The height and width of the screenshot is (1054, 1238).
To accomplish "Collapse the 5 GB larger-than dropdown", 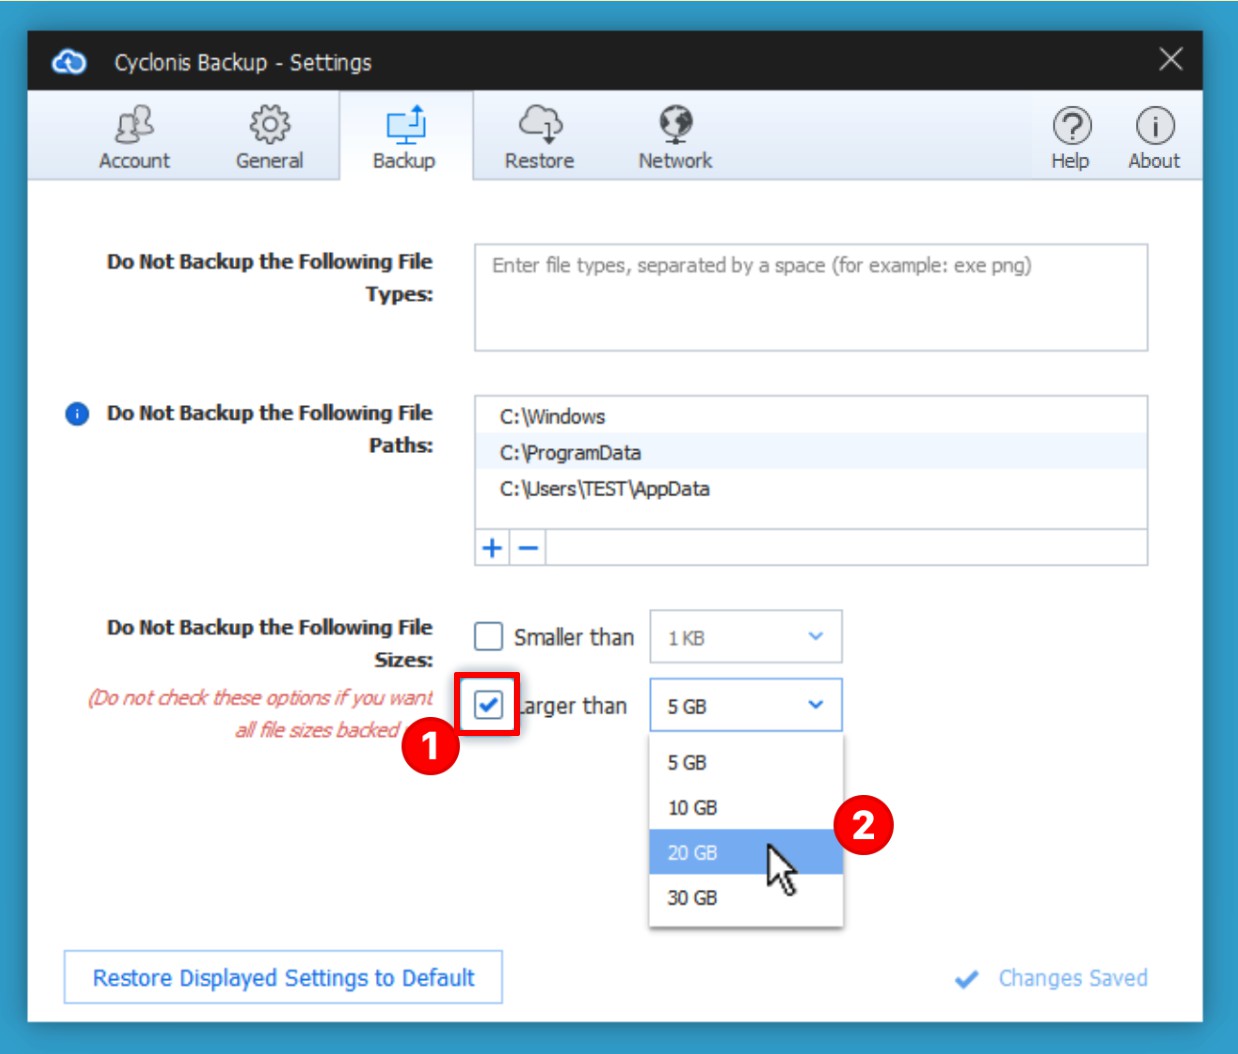I will [745, 705].
